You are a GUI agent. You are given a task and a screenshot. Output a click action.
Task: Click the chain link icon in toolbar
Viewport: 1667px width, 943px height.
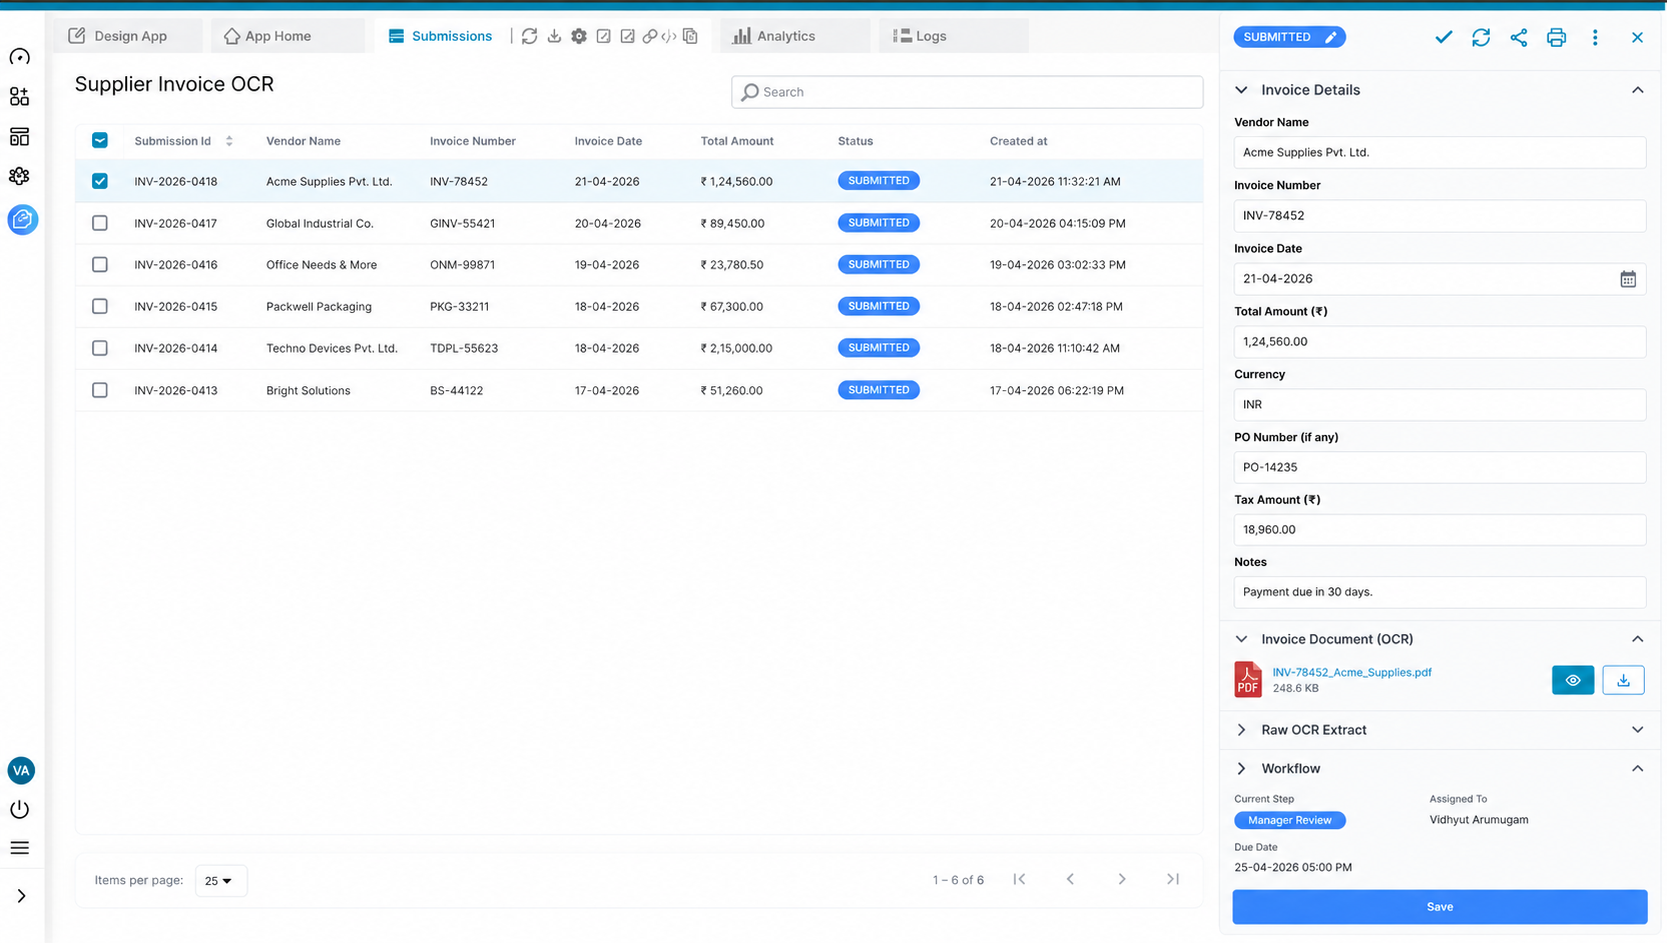click(x=650, y=36)
